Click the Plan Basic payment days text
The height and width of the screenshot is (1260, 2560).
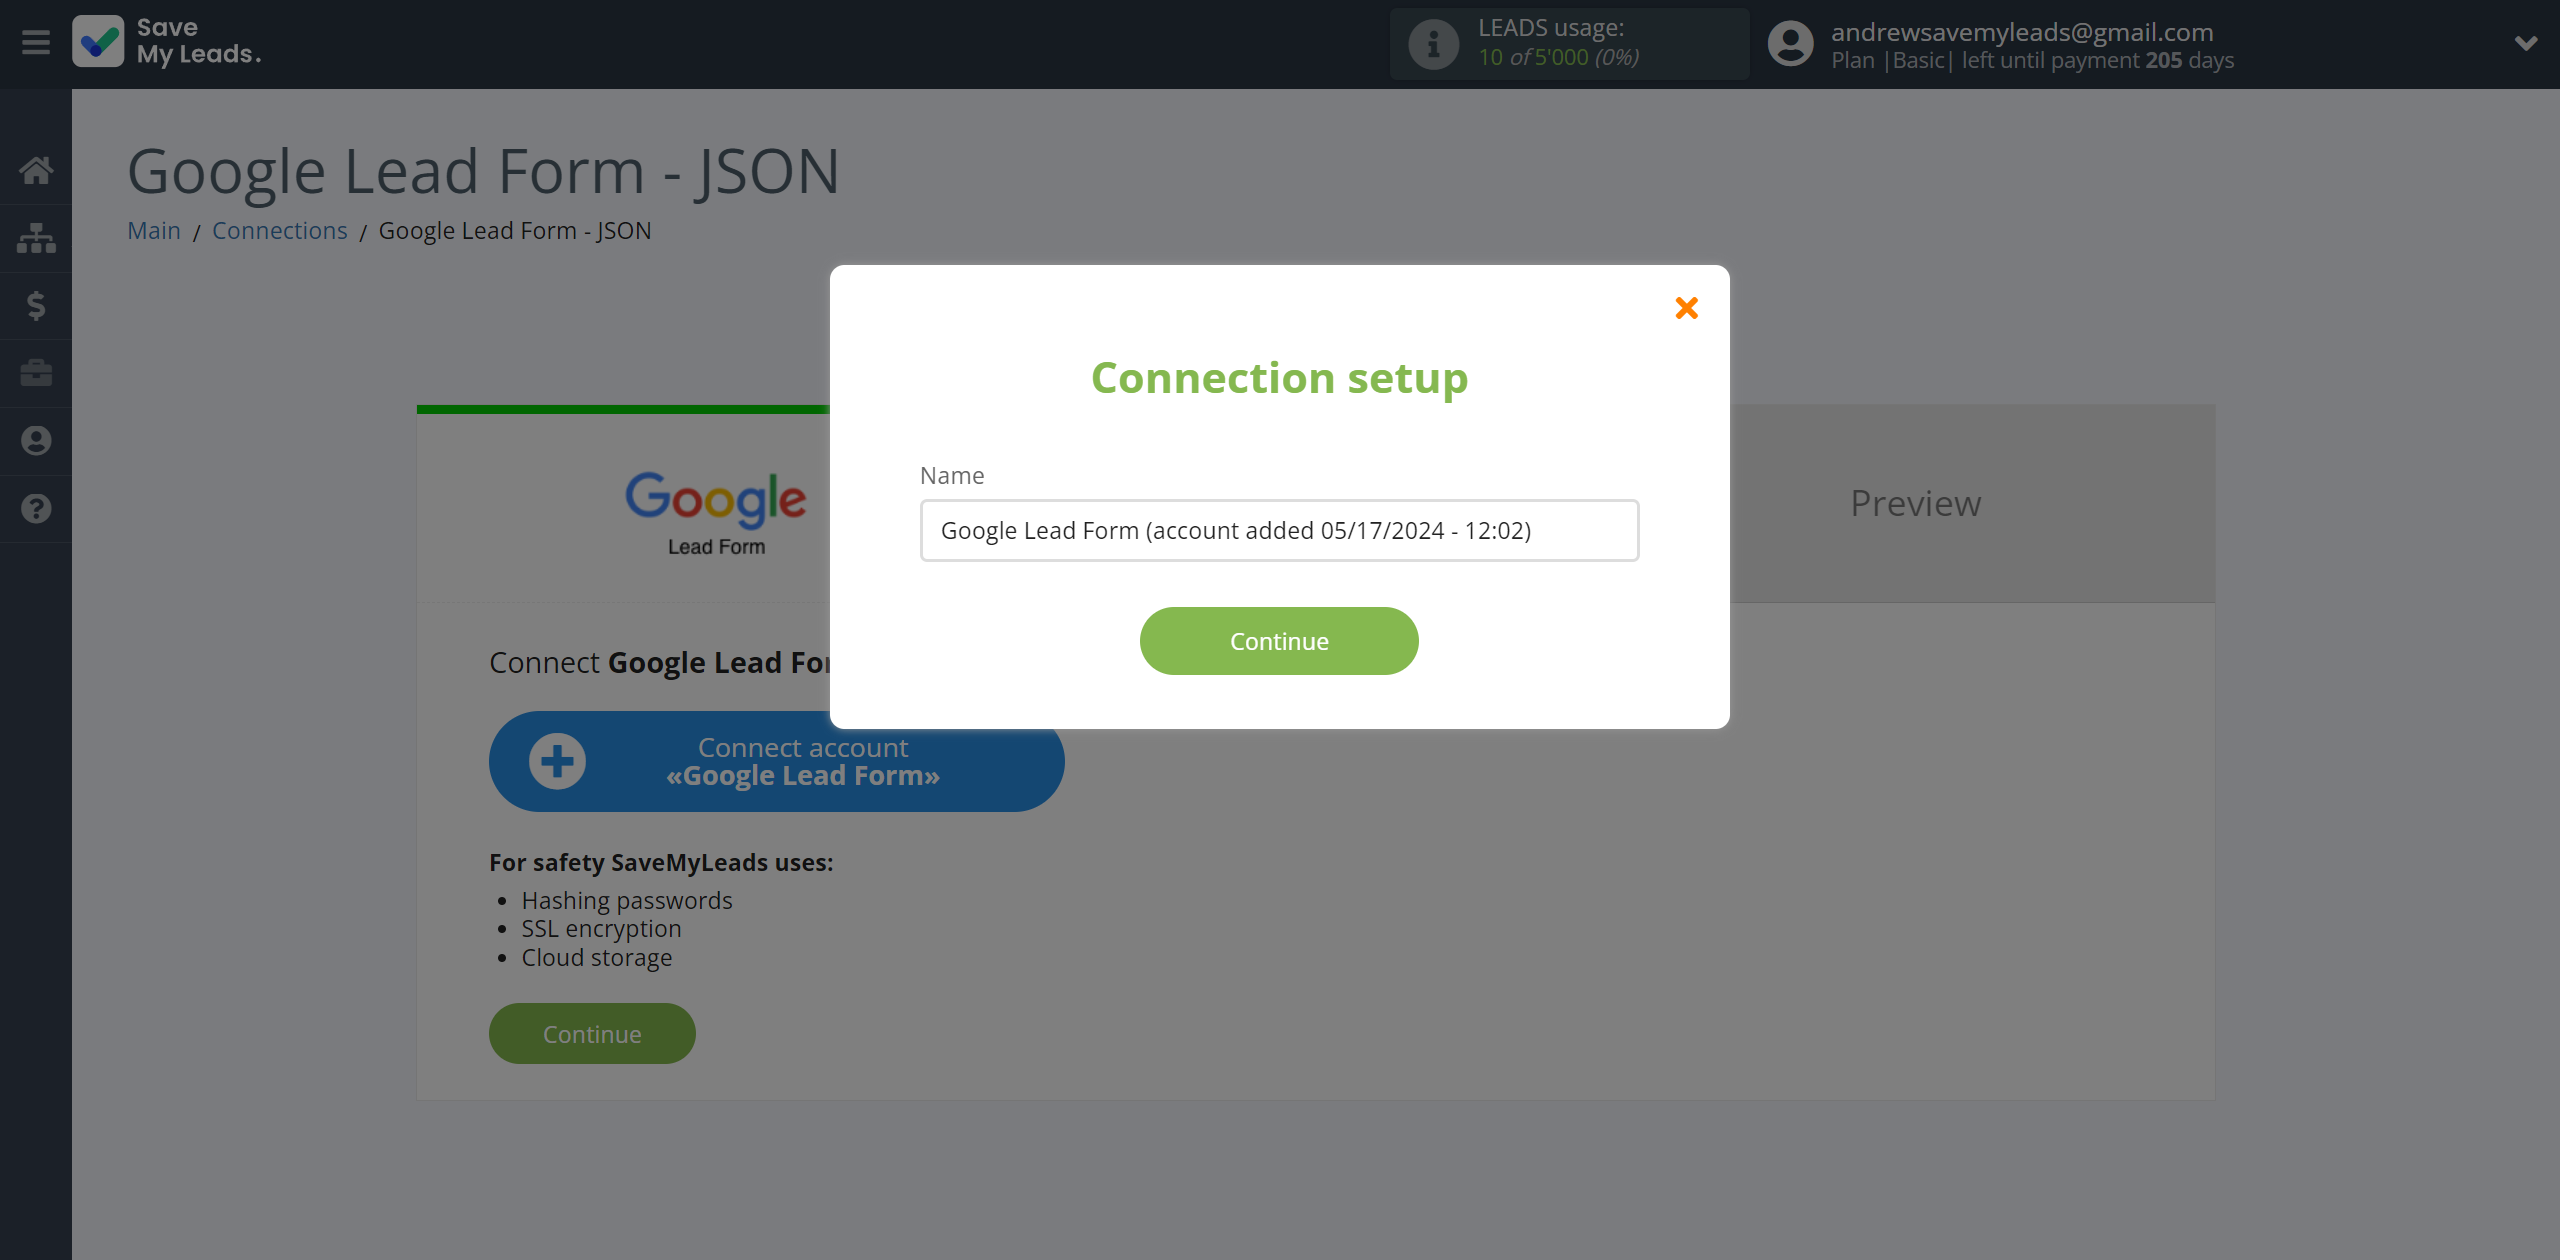coord(2032,61)
